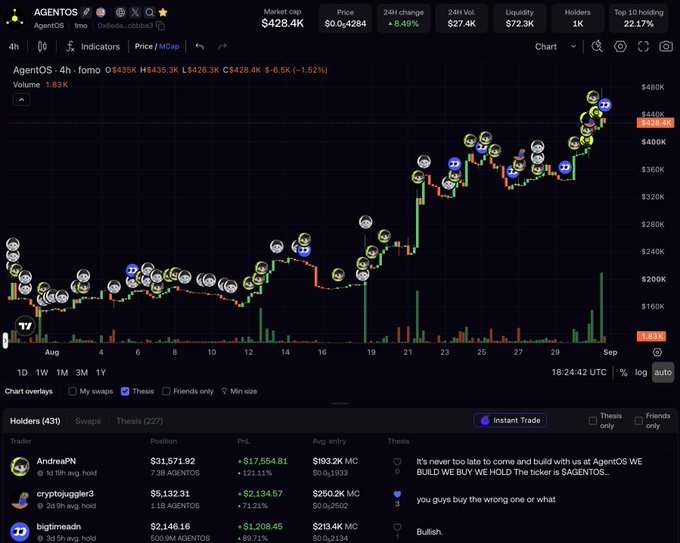The width and height of the screenshot is (680, 543).
Task: Open the 4h interval dropdown
Action: pyautogui.click(x=14, y=46)
